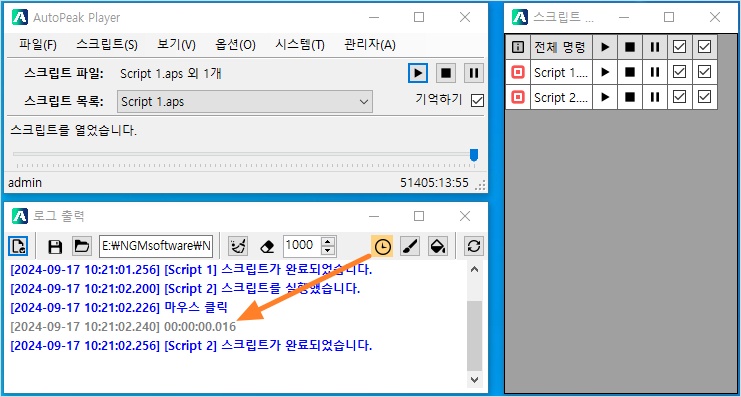741x397 pixels.
Task: Click the info icon in the script list header
Action: pos(518,47)
